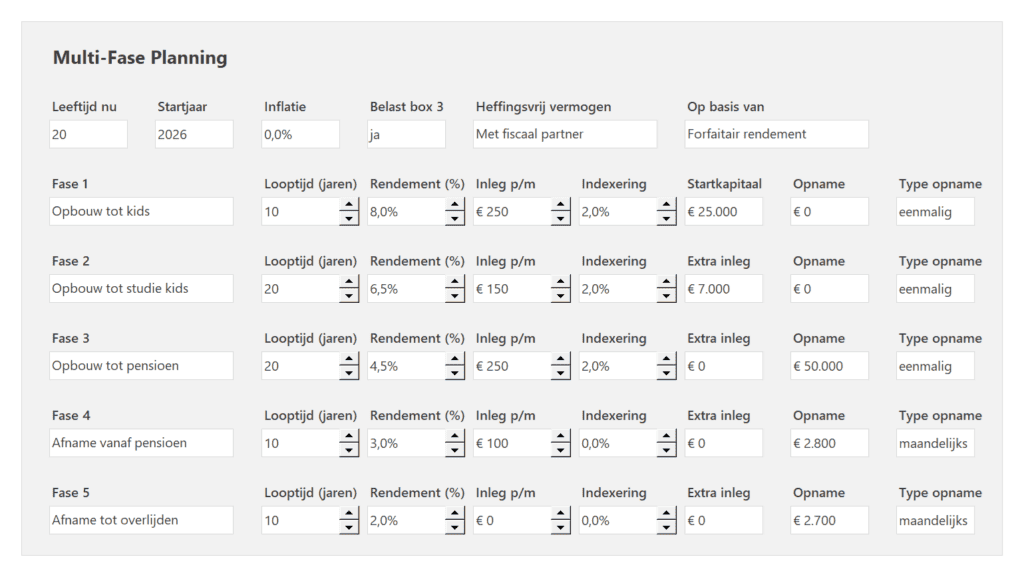The image size is (1024, 577).
Task: Click the Opbouw tot kids name field
Action: tap(141, 211)
